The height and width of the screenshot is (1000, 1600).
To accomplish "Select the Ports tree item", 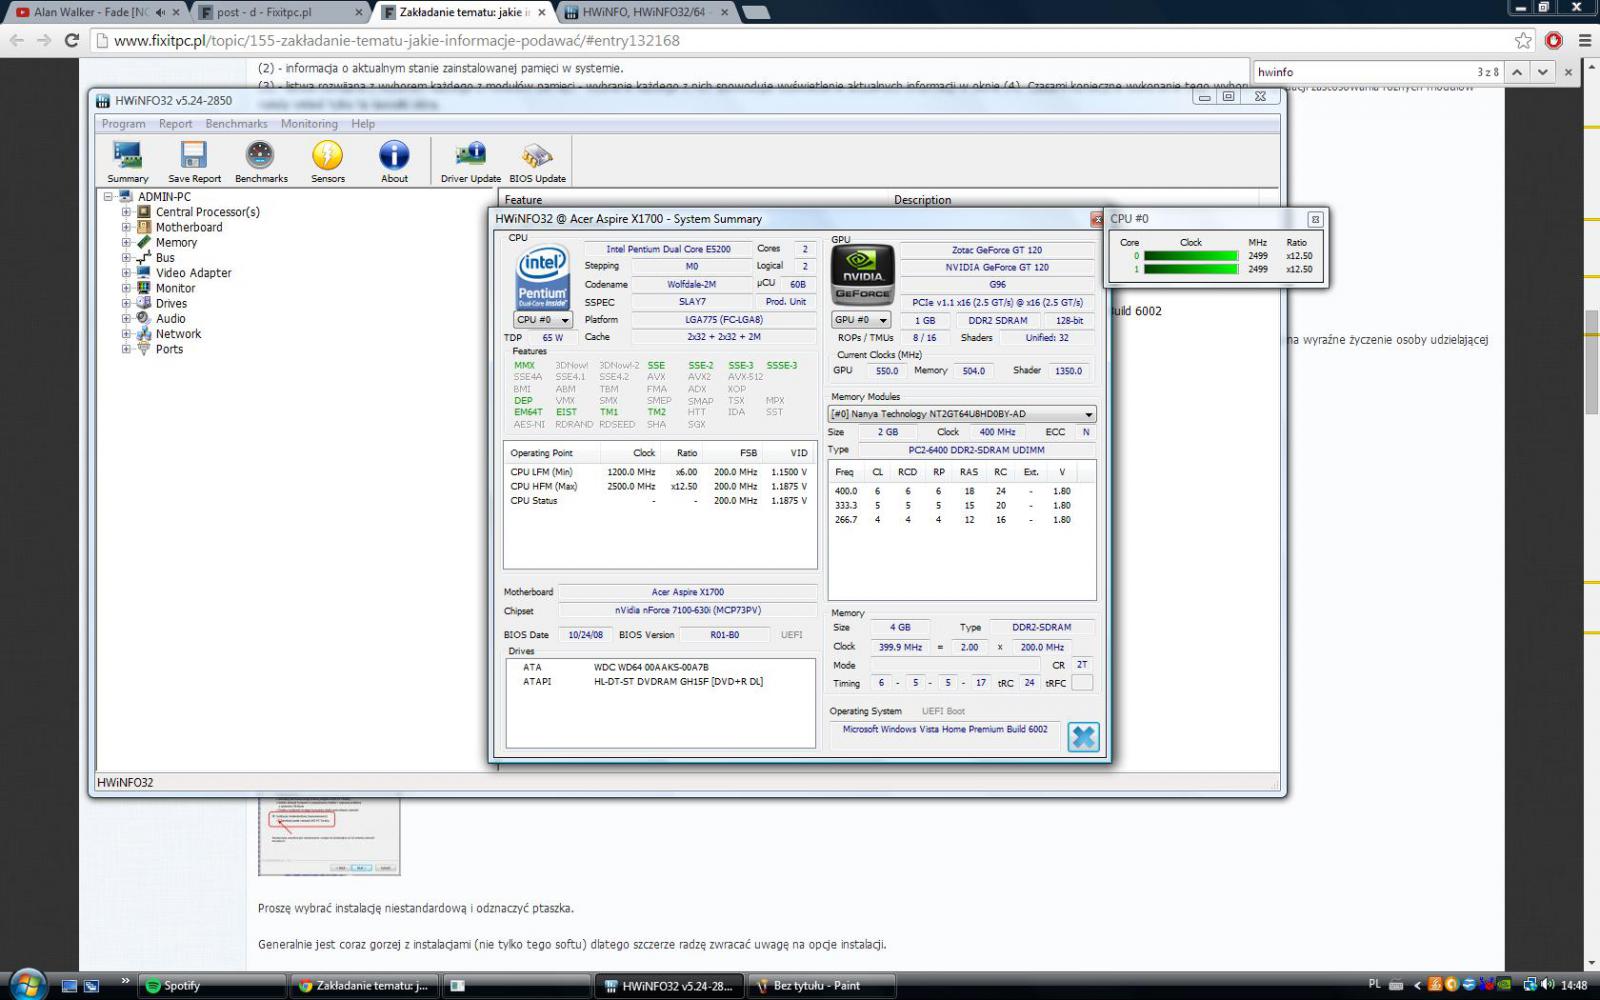I will click(169, 349).
